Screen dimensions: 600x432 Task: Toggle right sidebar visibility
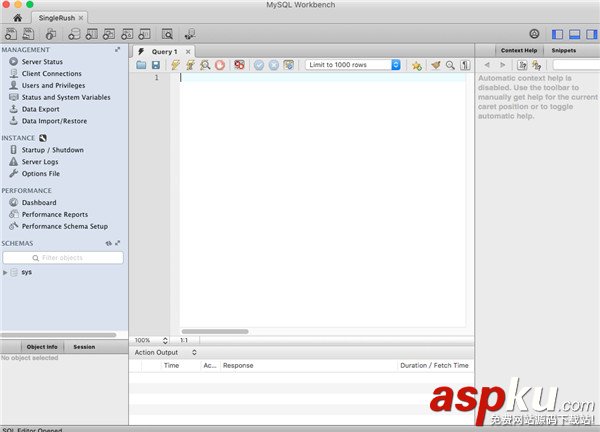(592, 34)
